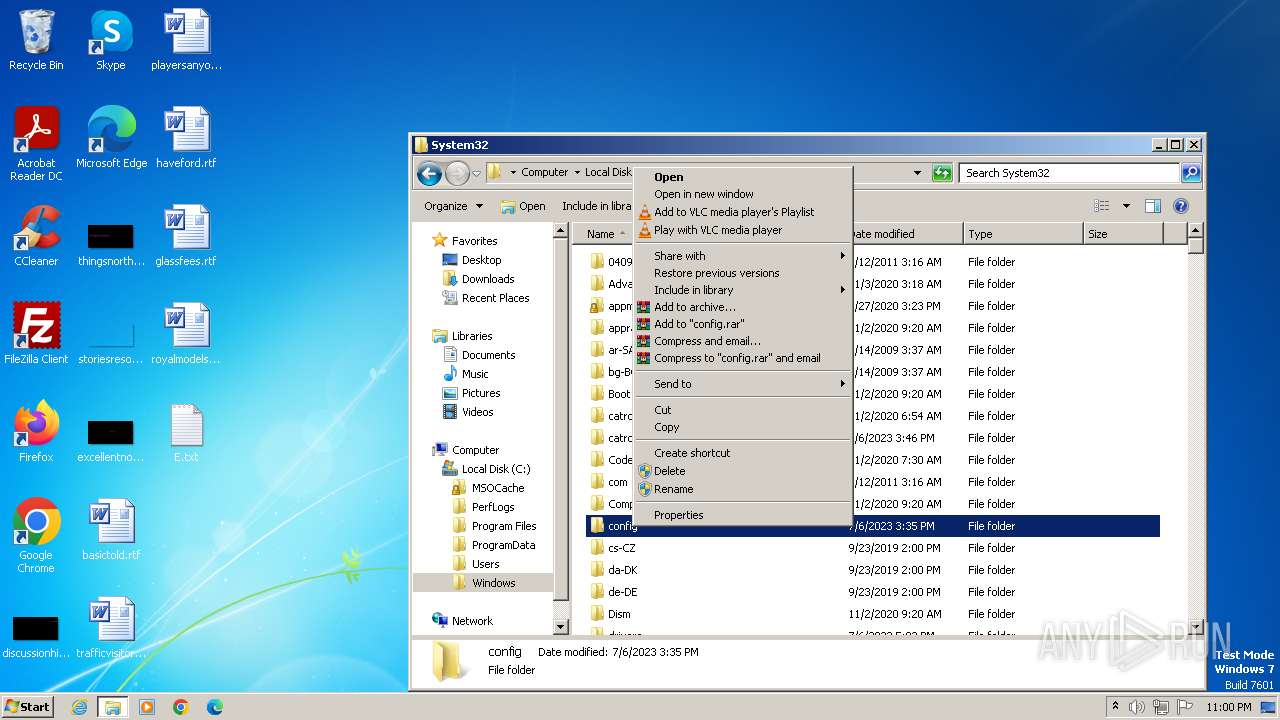Open Explorer help question-mark icon
1280x720 pixels.
1181,206
